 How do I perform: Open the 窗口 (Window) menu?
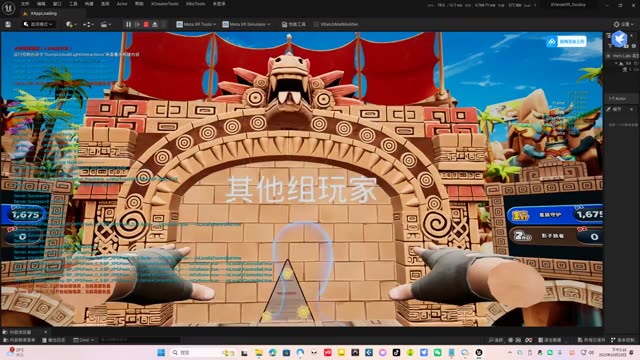pyautogui.click(x=57, y=4)
